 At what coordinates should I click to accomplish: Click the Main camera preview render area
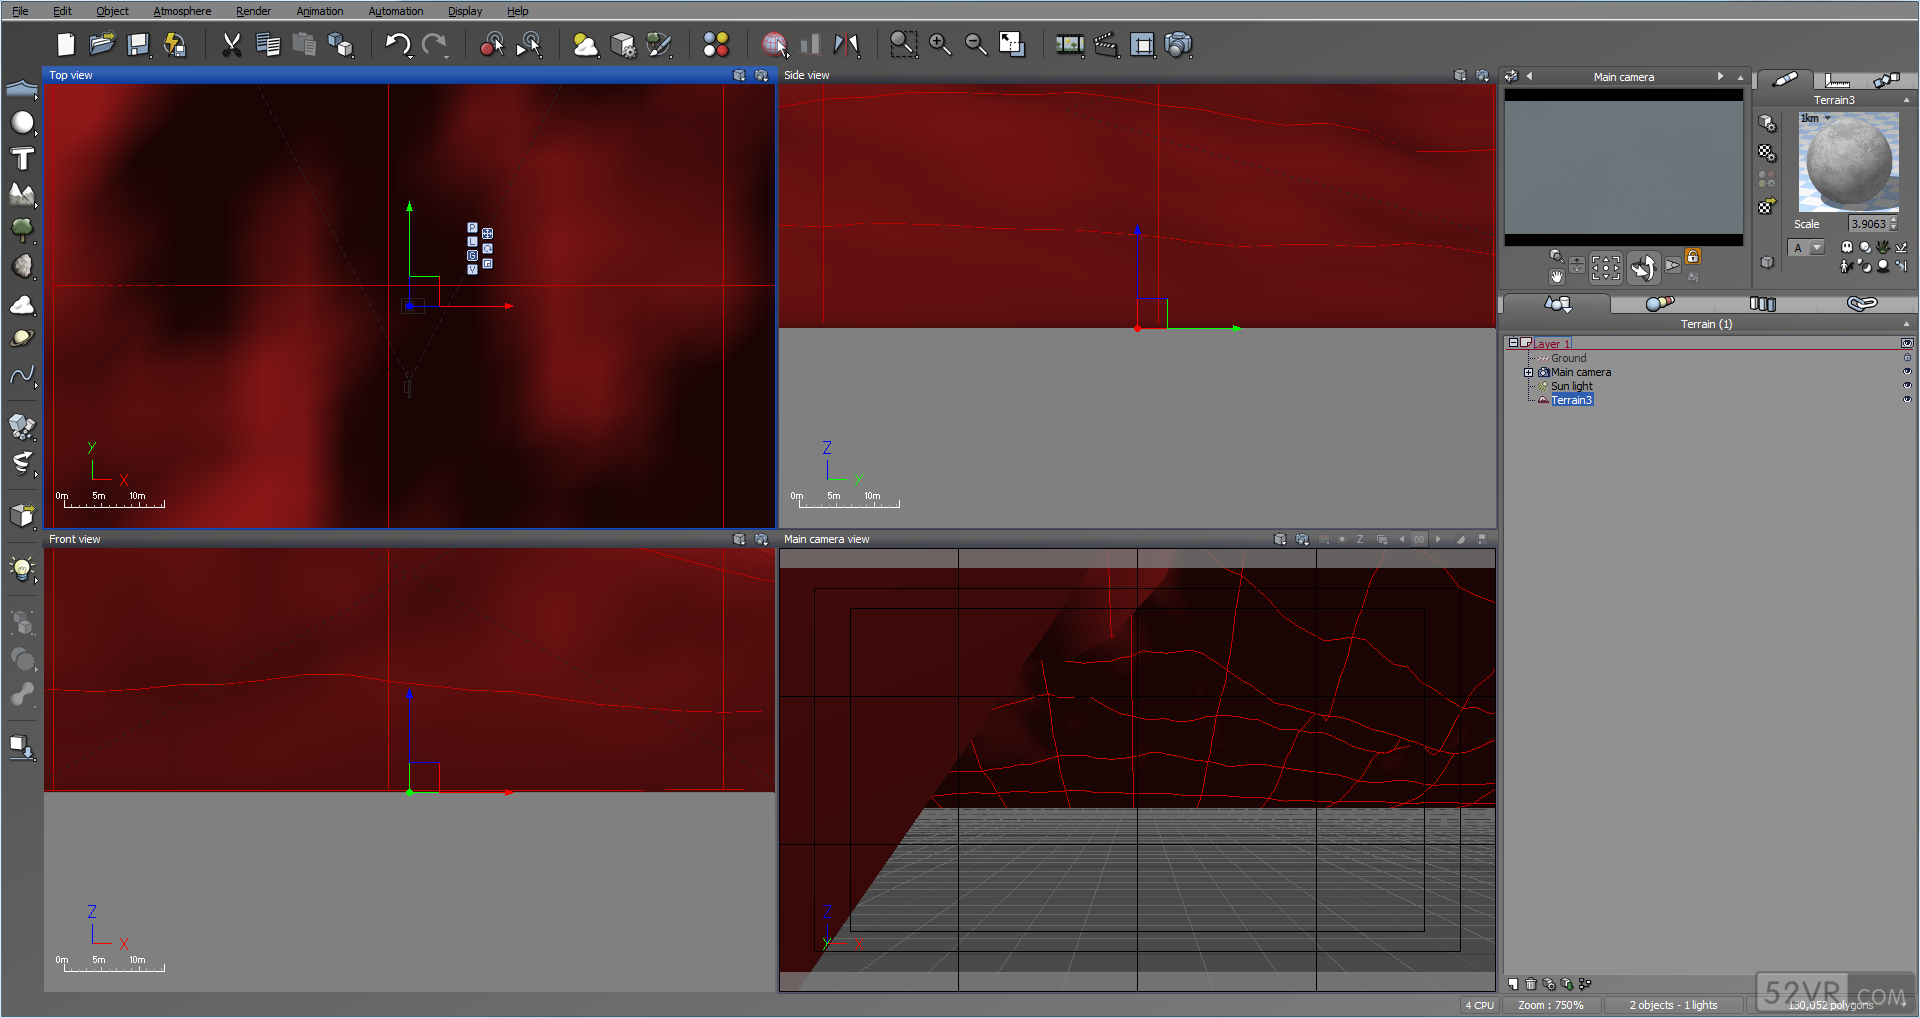(x=1624, y=167)
